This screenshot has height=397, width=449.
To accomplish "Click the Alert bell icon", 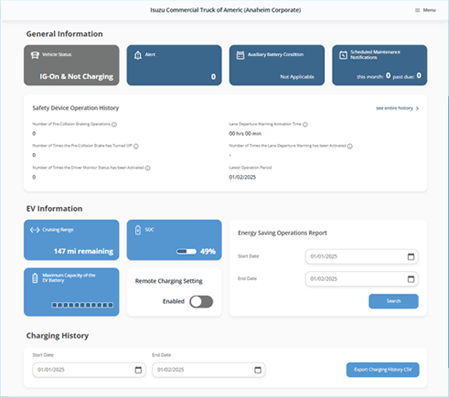I will coord(138,55).
